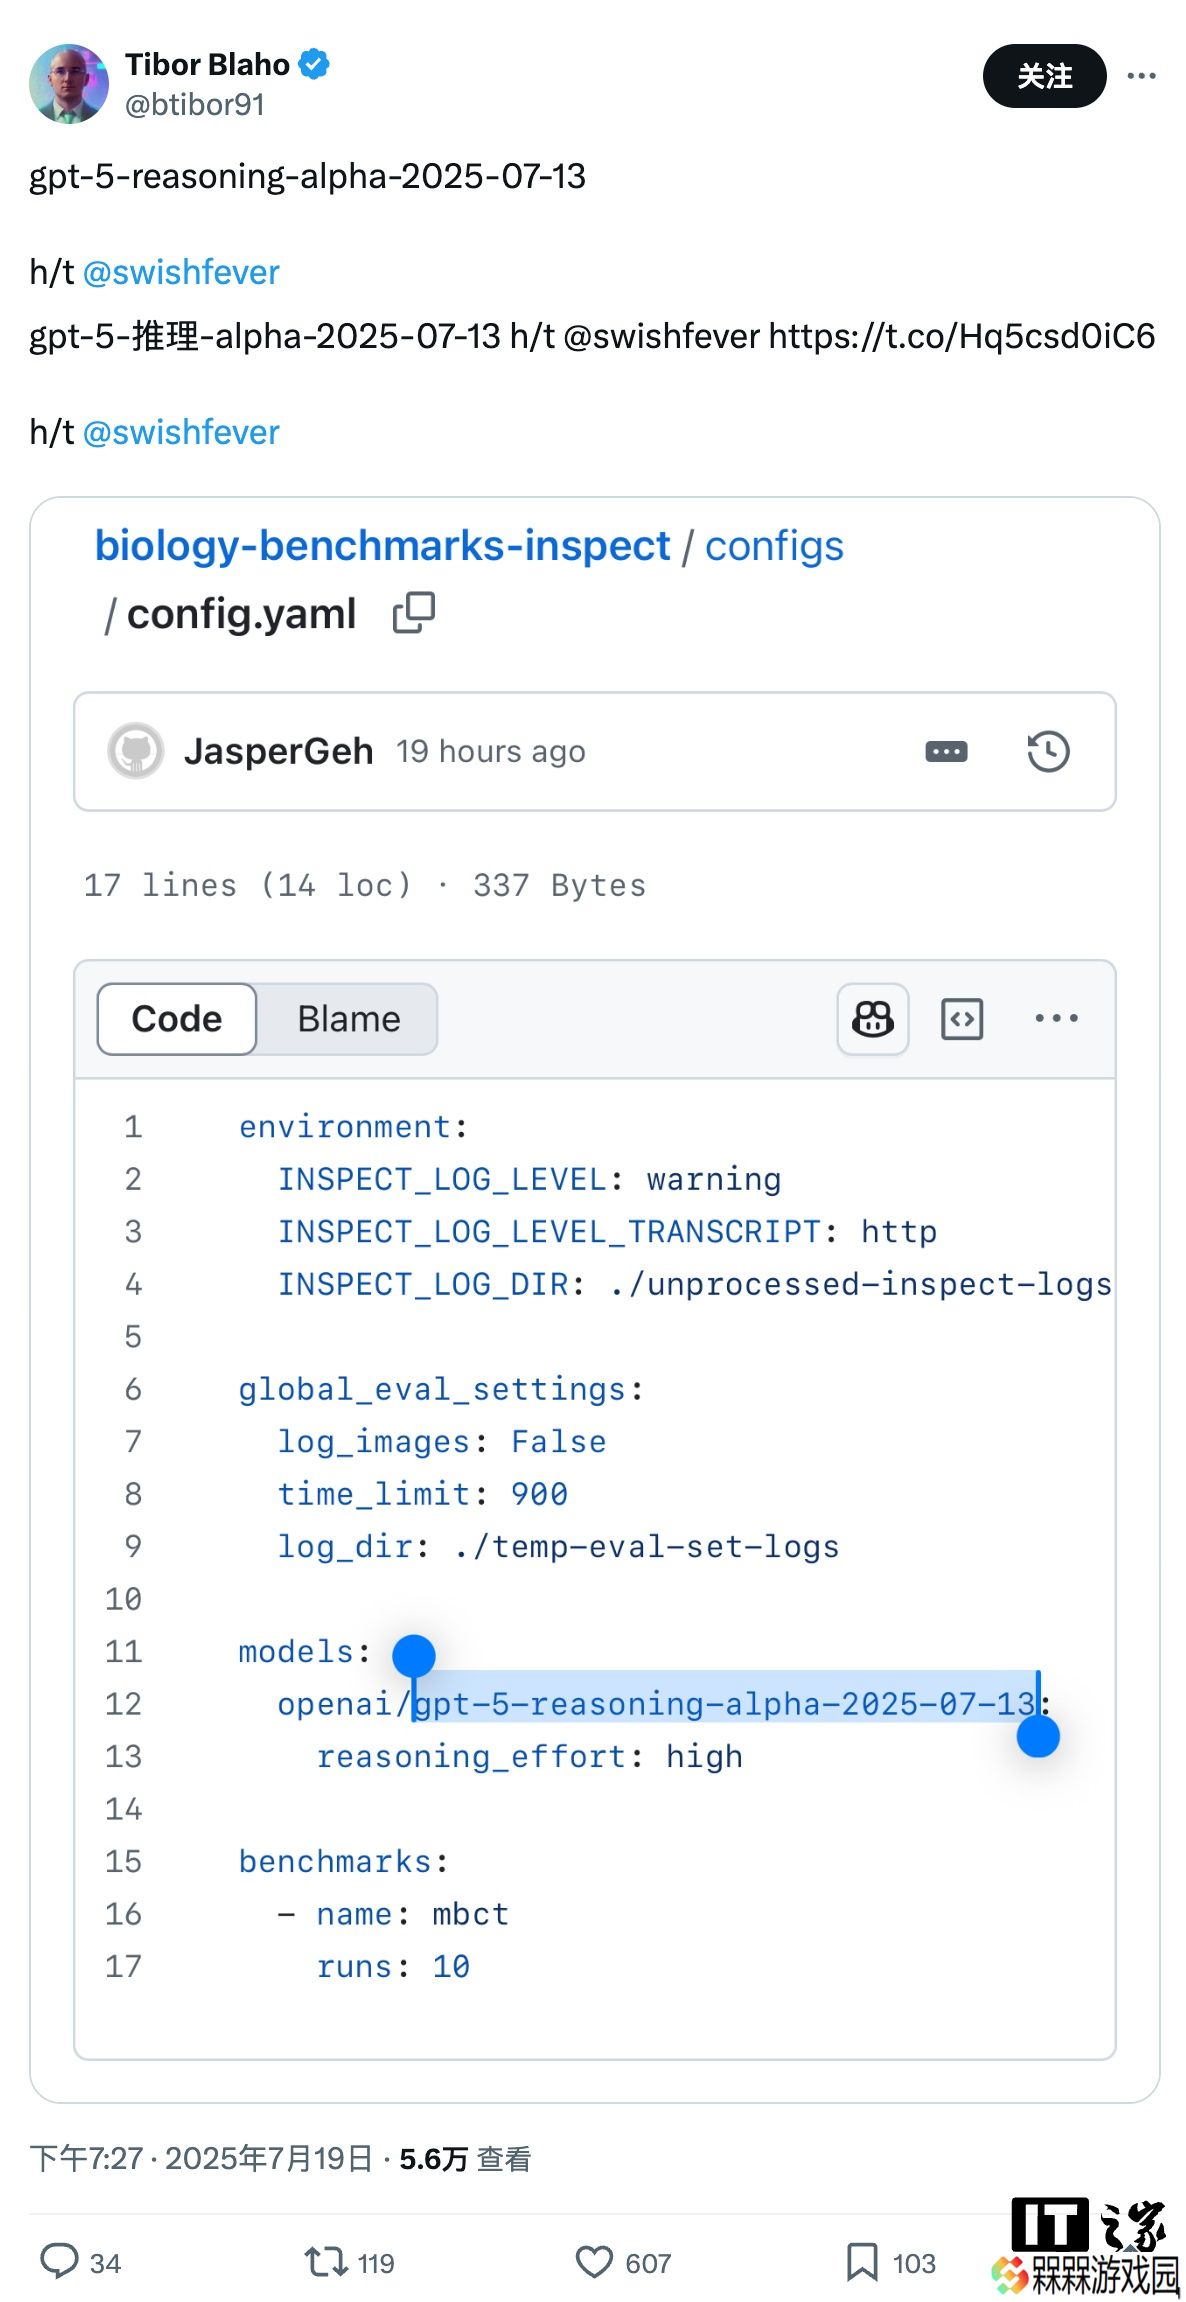Click line number 12
This screenshot has height=2302, width=1186.
click(x=124, y=1704)
